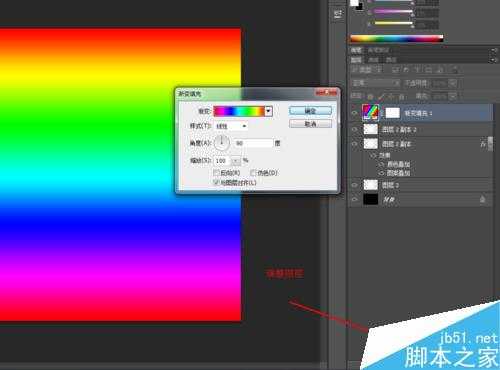Click the lock icon on the 背景 layer
This screenshot has width=500, height=370.
pos(482,199)
